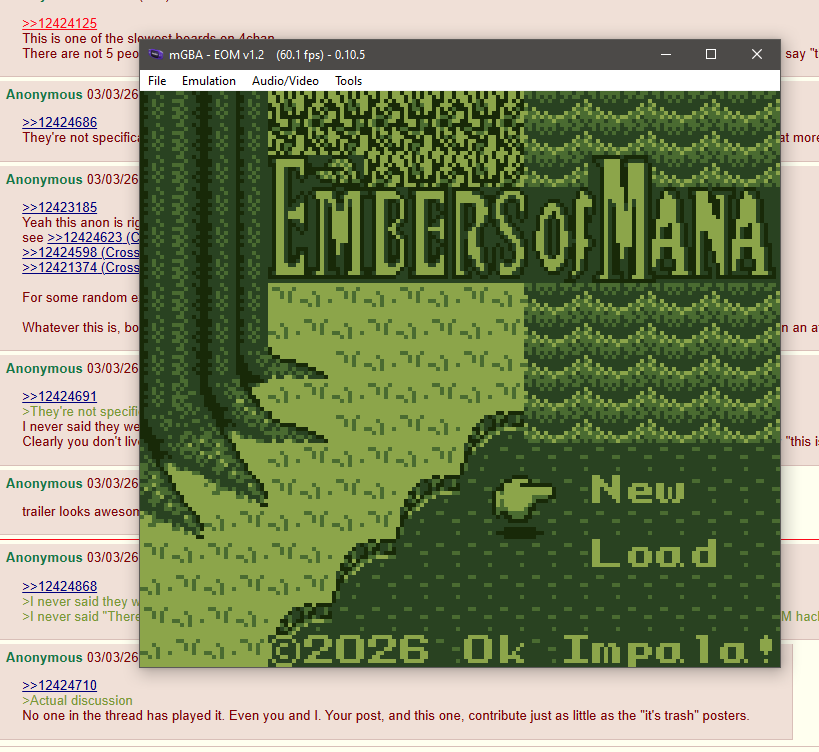The height and width of the screenshot is (752, 819).
Task: Maximize the mGBA window
Action: 711,55
